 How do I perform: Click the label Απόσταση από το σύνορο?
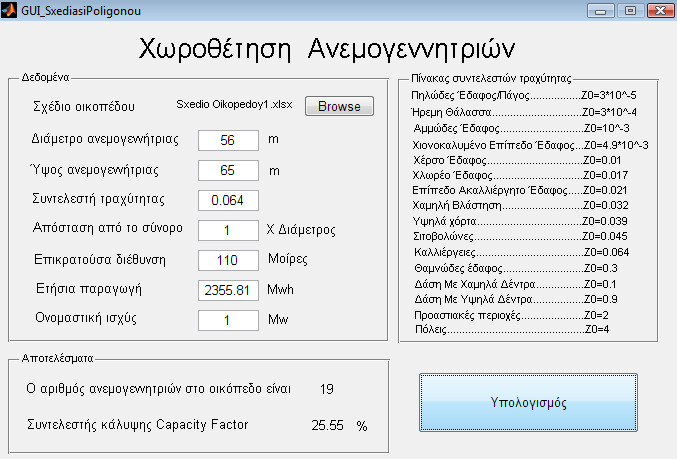(108, 228)
